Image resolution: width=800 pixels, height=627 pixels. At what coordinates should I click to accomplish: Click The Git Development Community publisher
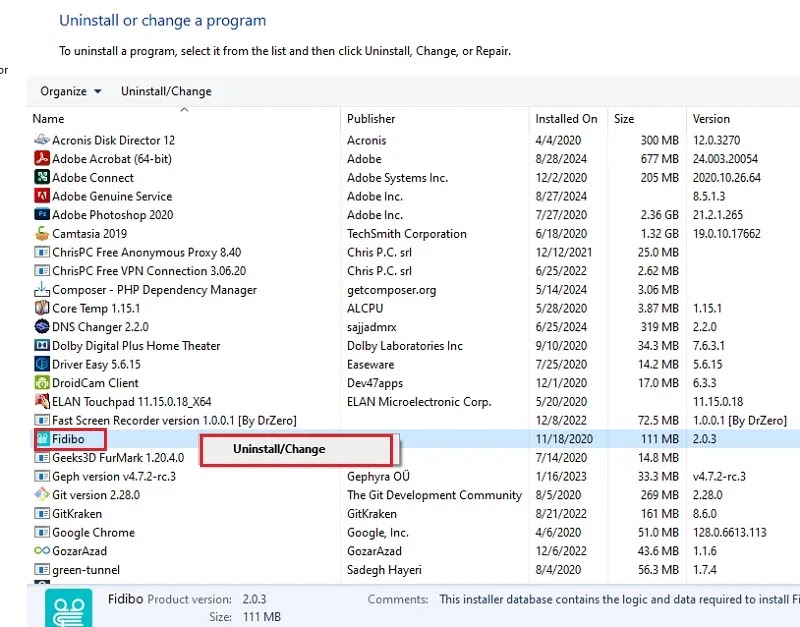coord(434,495)
